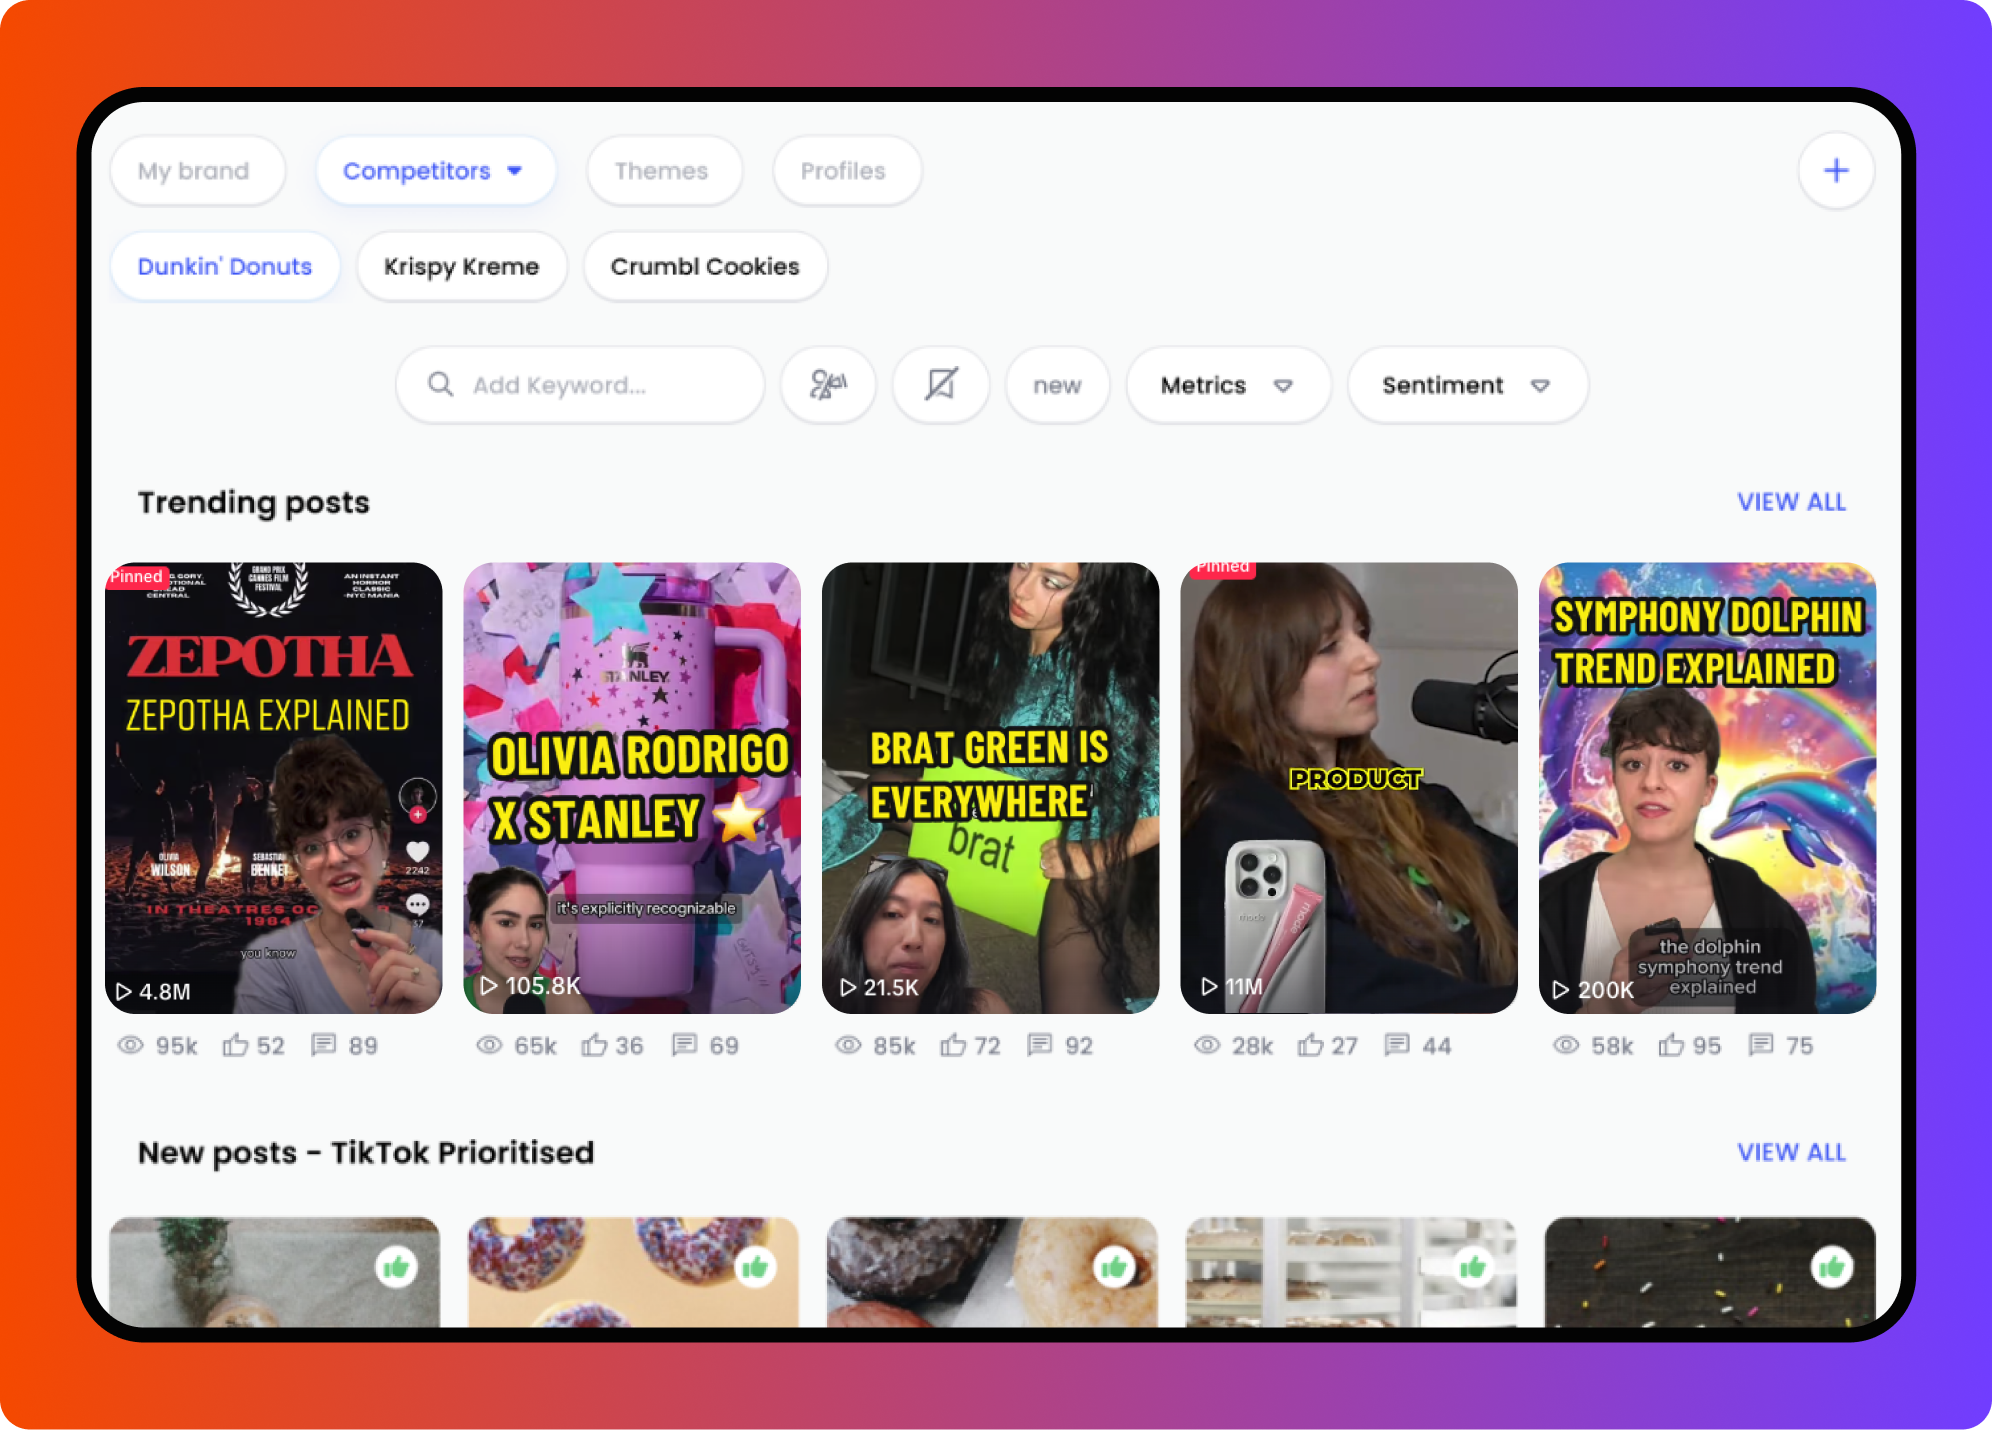Click thumbs-up badge on sprinkle donut post
The width and height of the screenshot is (1992, 1430).
pyautogui.click(x=755, y=1268)
